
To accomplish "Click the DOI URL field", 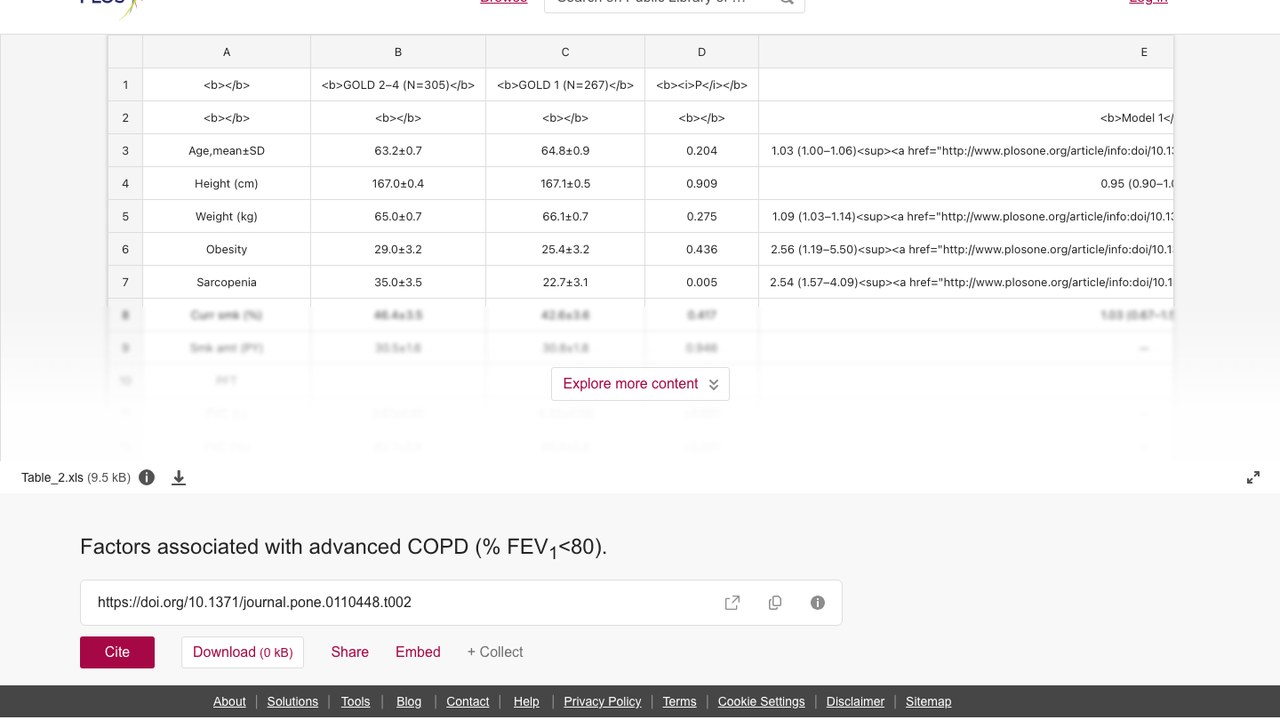I will point(461,602).
